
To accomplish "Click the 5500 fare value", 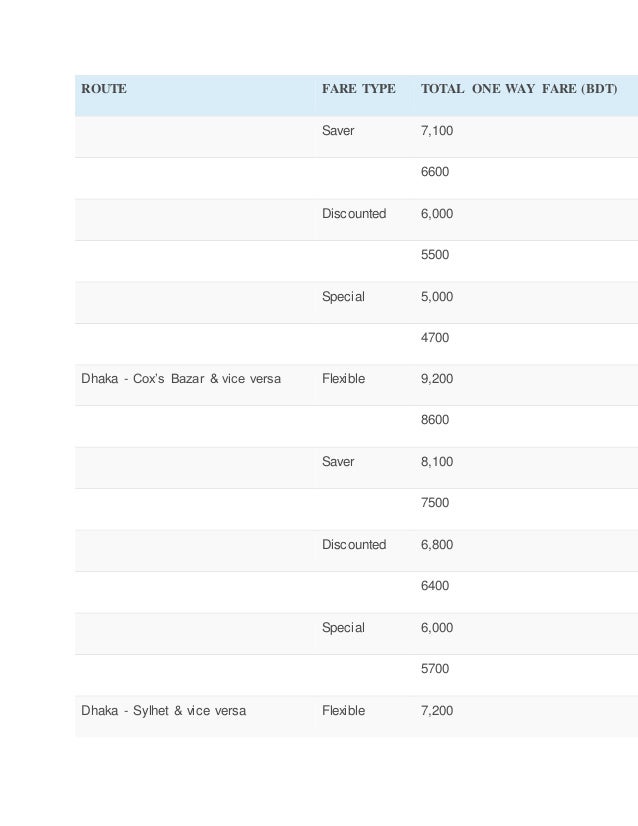I will (x=435, y=254).
